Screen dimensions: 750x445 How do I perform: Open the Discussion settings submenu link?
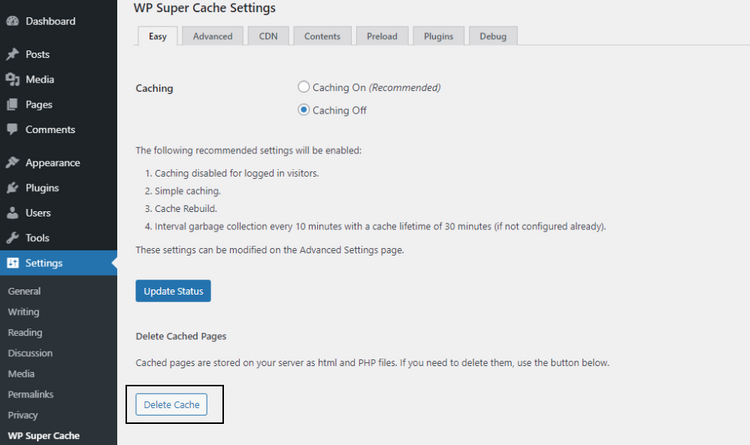pos(30,353)
